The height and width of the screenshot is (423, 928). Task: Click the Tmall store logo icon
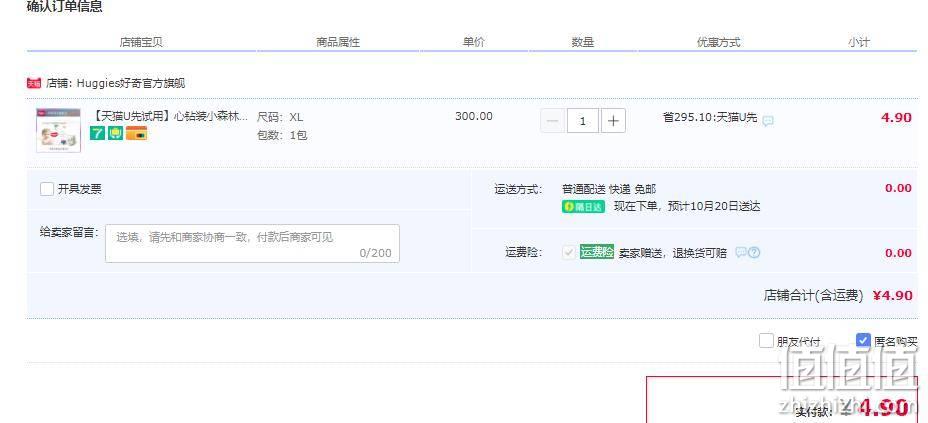(34, 83)
